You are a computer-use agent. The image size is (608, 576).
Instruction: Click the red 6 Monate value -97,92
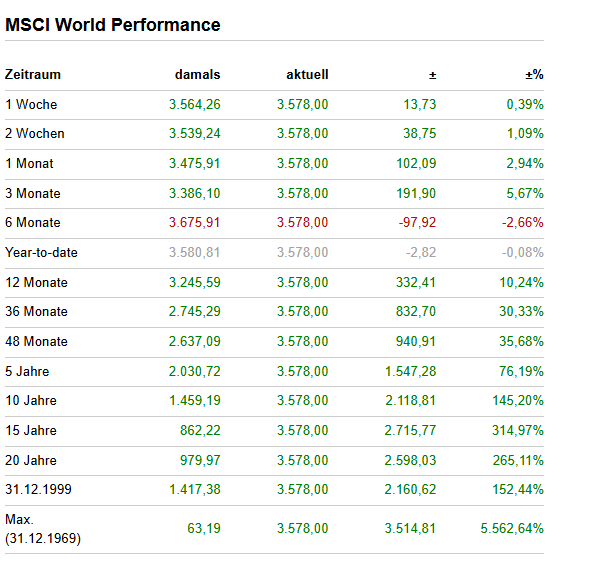(x=414, y=223)
